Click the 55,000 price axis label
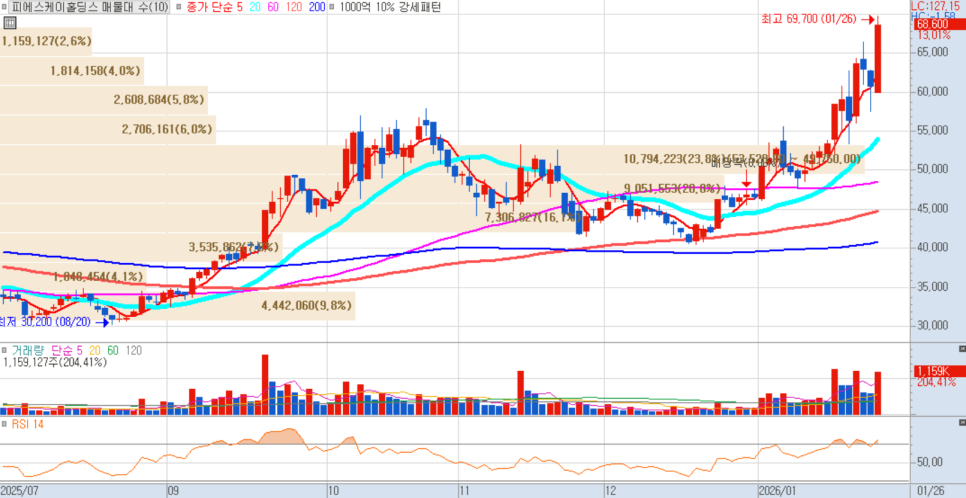 point(932,131)
